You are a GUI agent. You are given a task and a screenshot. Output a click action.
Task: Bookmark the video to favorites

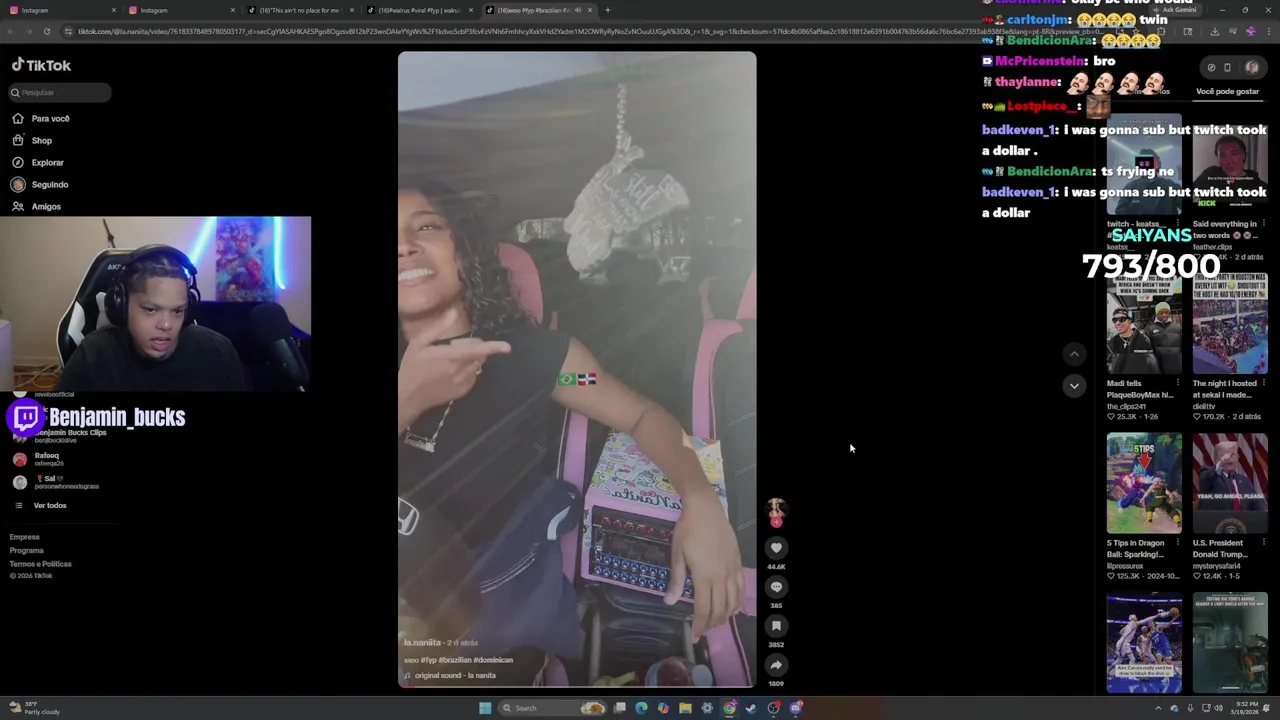[x=776, y=626]
